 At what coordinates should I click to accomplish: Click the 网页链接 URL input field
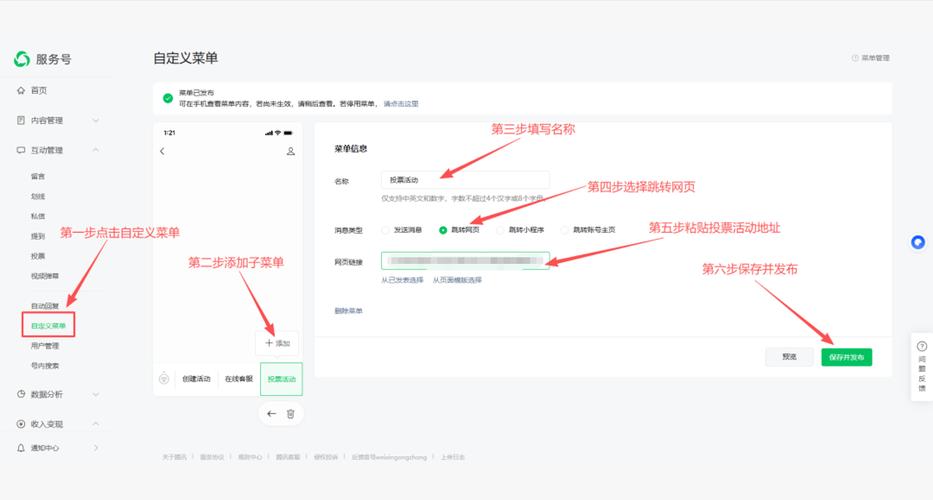pos(465,261)
